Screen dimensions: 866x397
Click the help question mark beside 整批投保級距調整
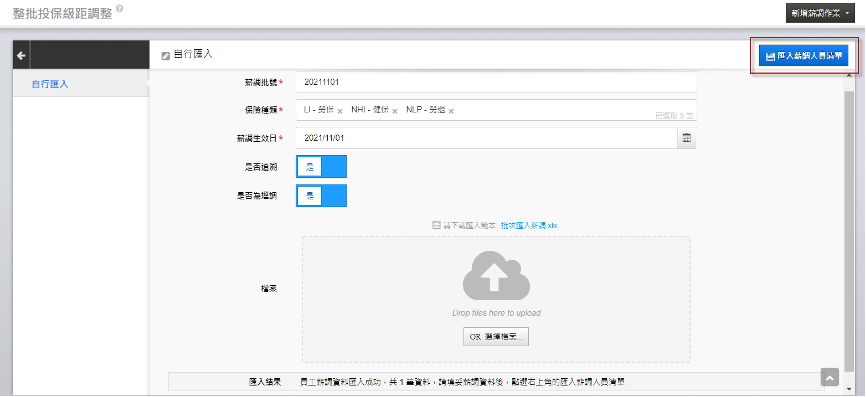[120, 9]
